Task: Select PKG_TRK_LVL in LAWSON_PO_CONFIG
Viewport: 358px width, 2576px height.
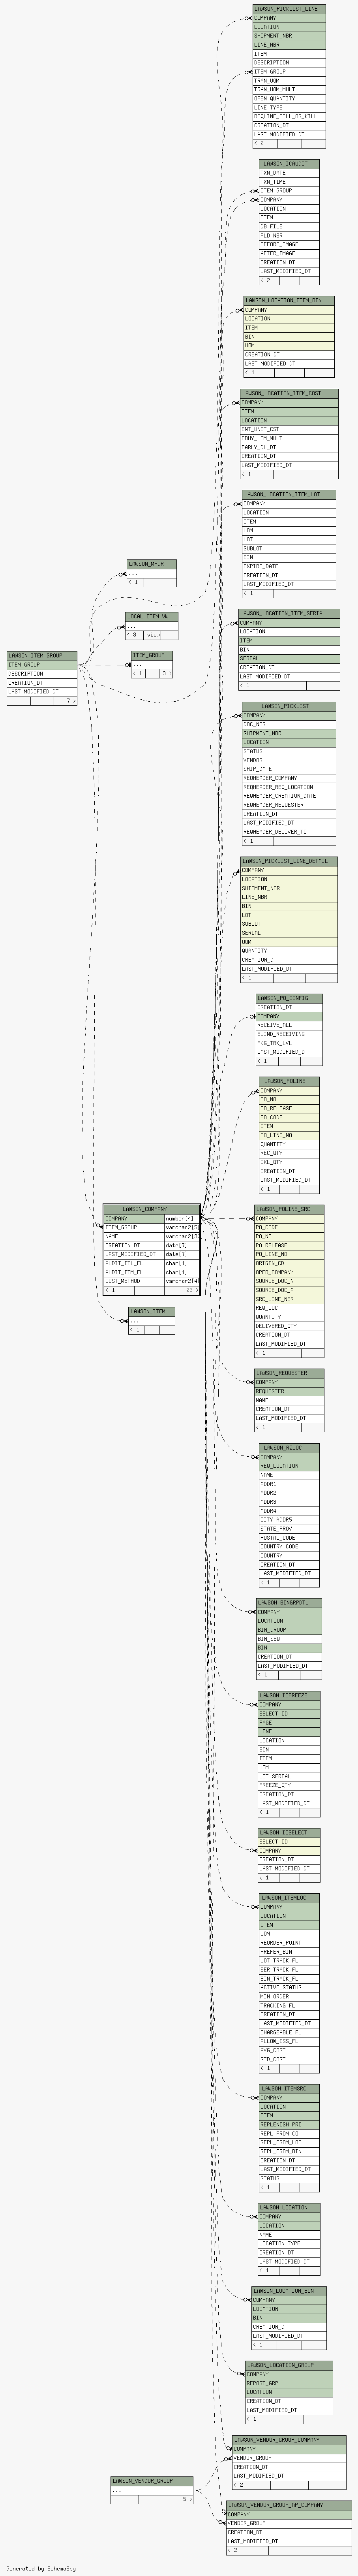Action: pyautogui.click(x=288, y=1043)
